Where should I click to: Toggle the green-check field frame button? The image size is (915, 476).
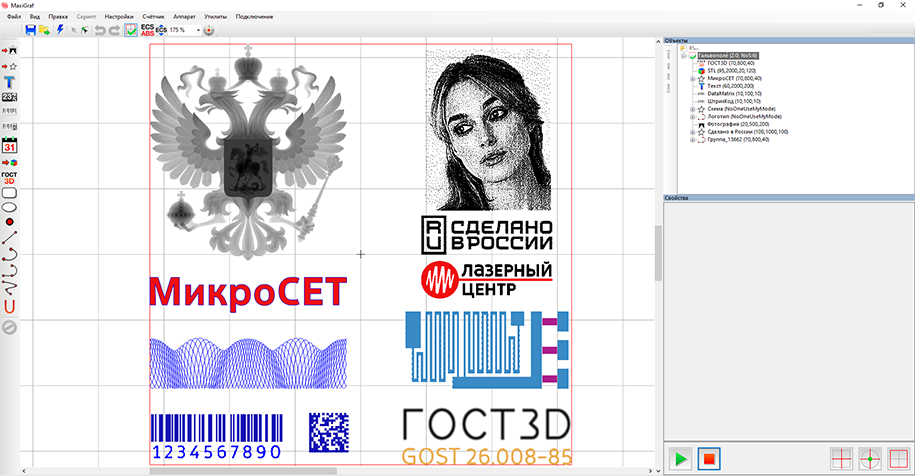tap(131, 30)
